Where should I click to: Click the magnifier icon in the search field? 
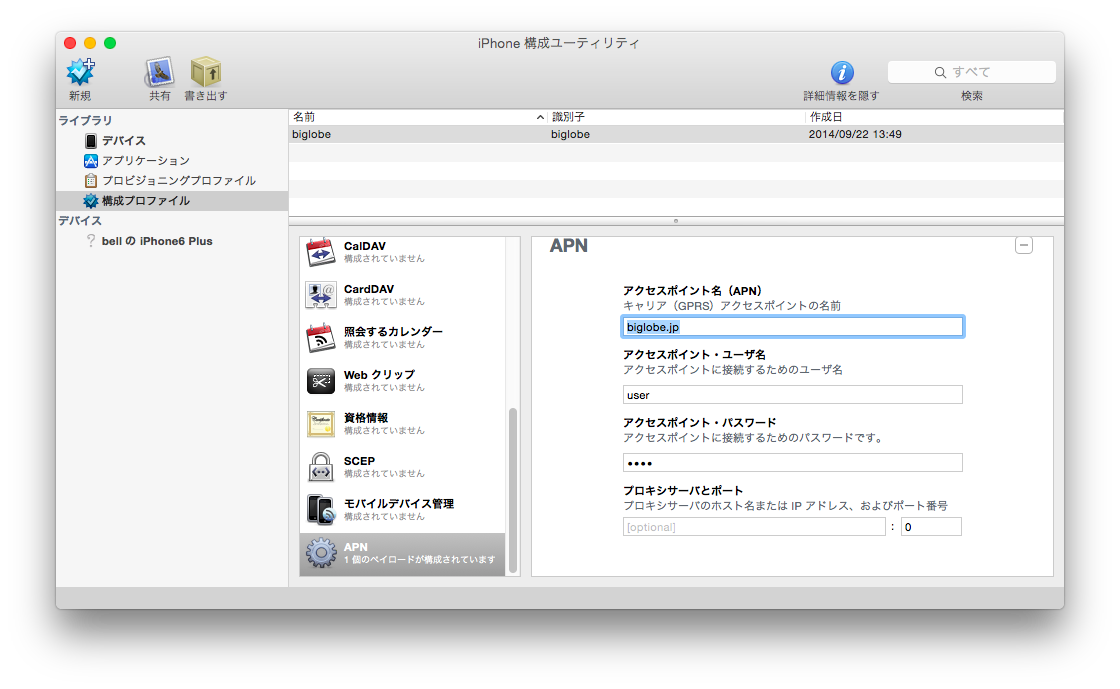point(940,72)
